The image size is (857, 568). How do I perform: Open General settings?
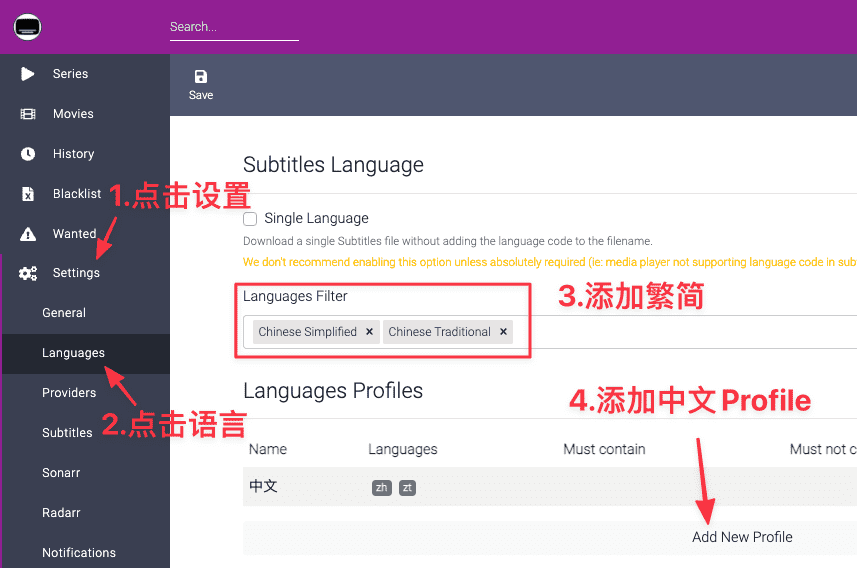click(x=64, y=313)
